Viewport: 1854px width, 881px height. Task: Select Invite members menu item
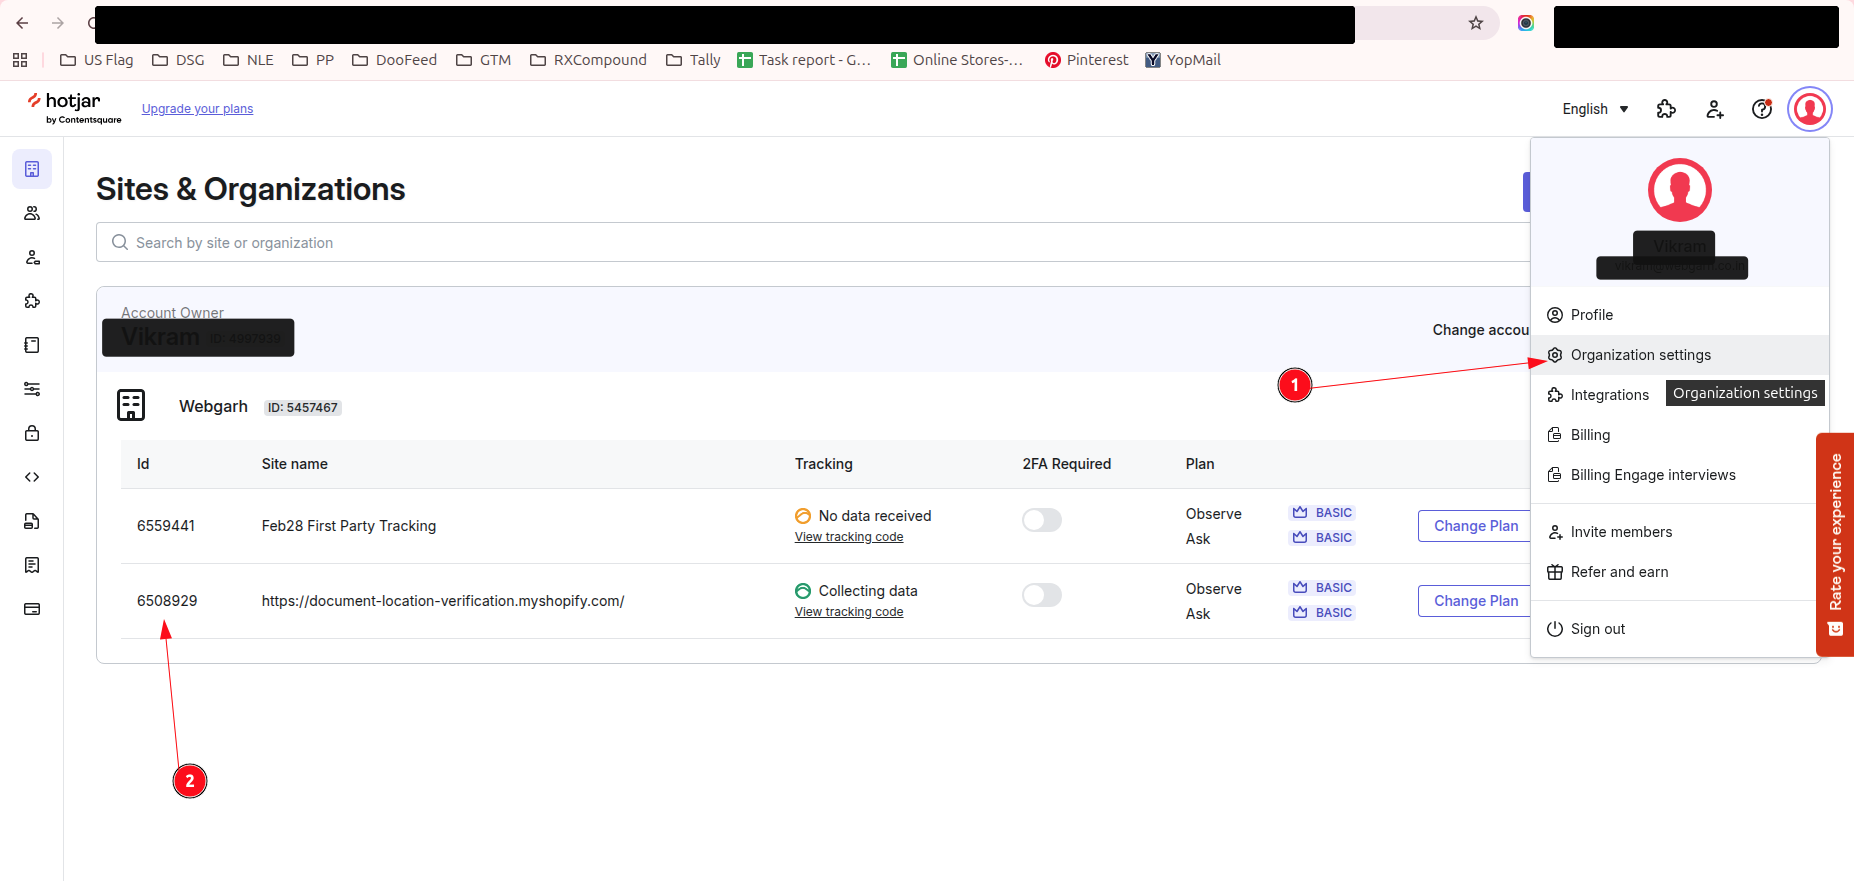[x=1680, y=532]
